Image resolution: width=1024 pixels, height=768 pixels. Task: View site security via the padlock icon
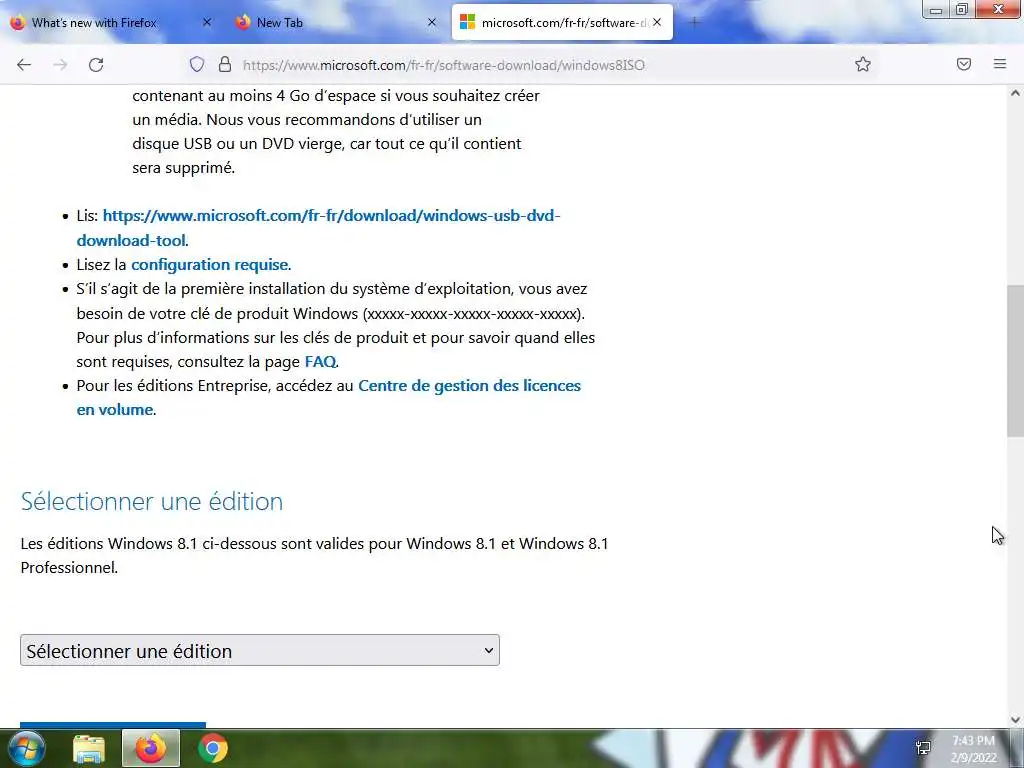click(225, 64)
